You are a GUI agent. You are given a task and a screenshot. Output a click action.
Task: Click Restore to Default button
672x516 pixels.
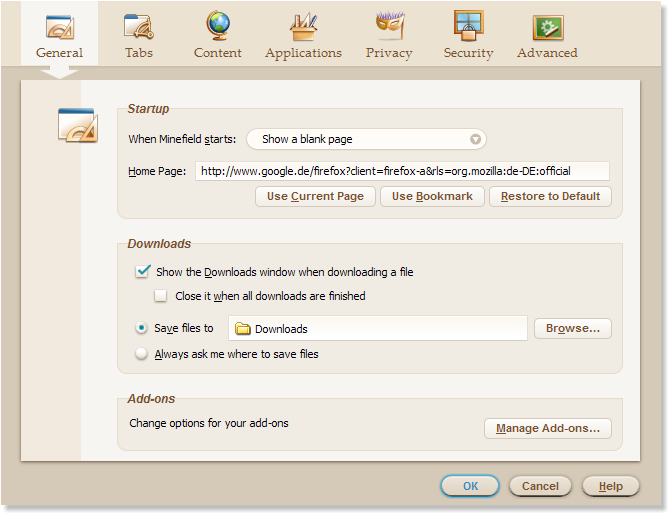[550, 196]
